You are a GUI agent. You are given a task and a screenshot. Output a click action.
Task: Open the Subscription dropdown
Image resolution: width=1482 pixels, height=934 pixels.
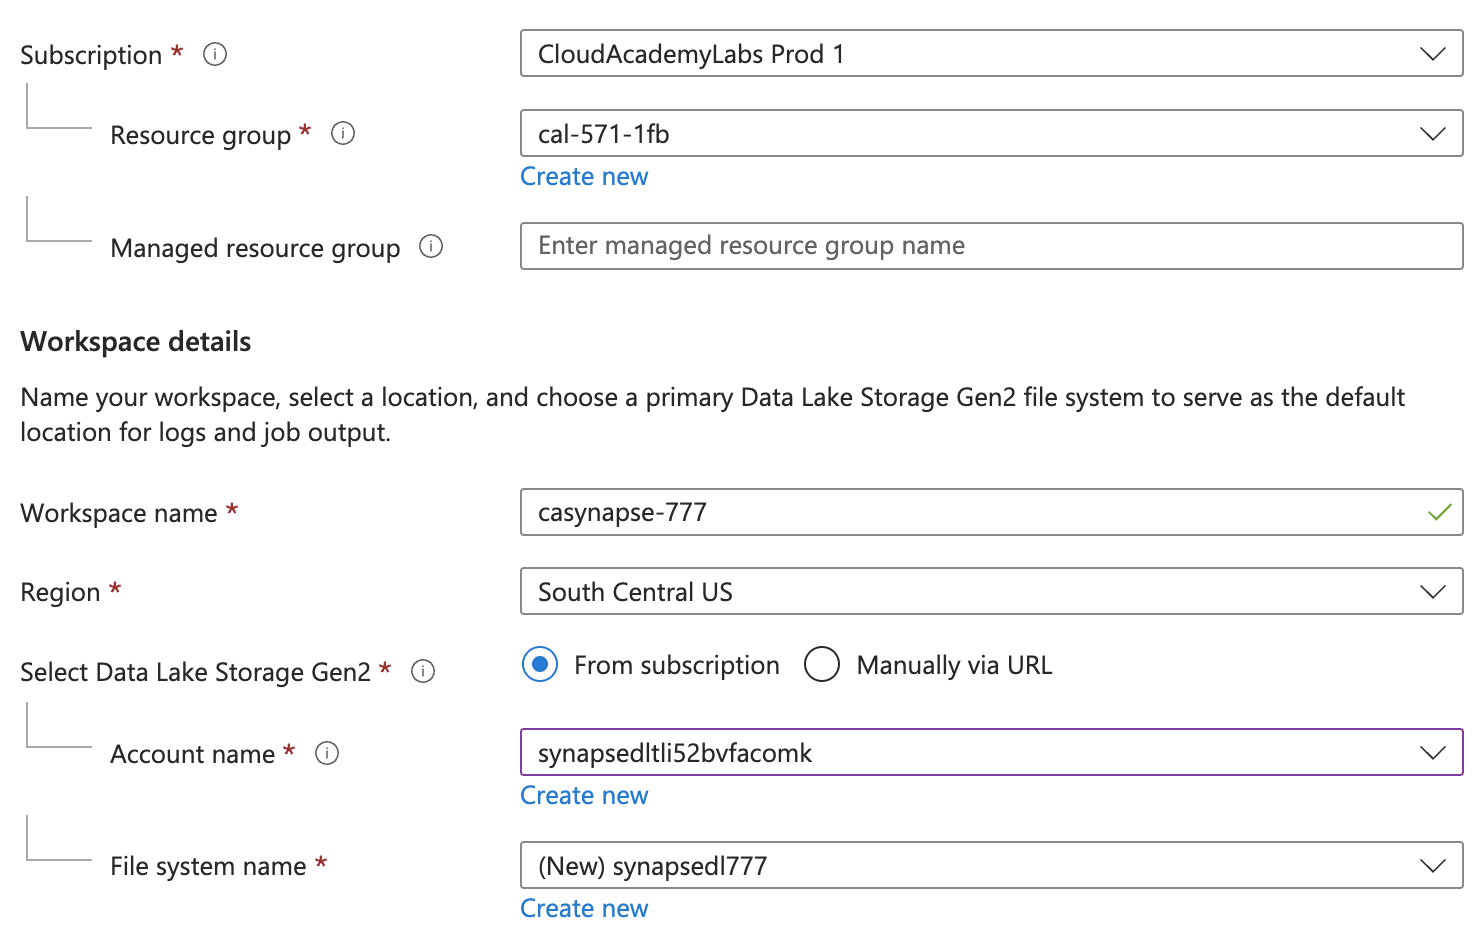point(990,54)
